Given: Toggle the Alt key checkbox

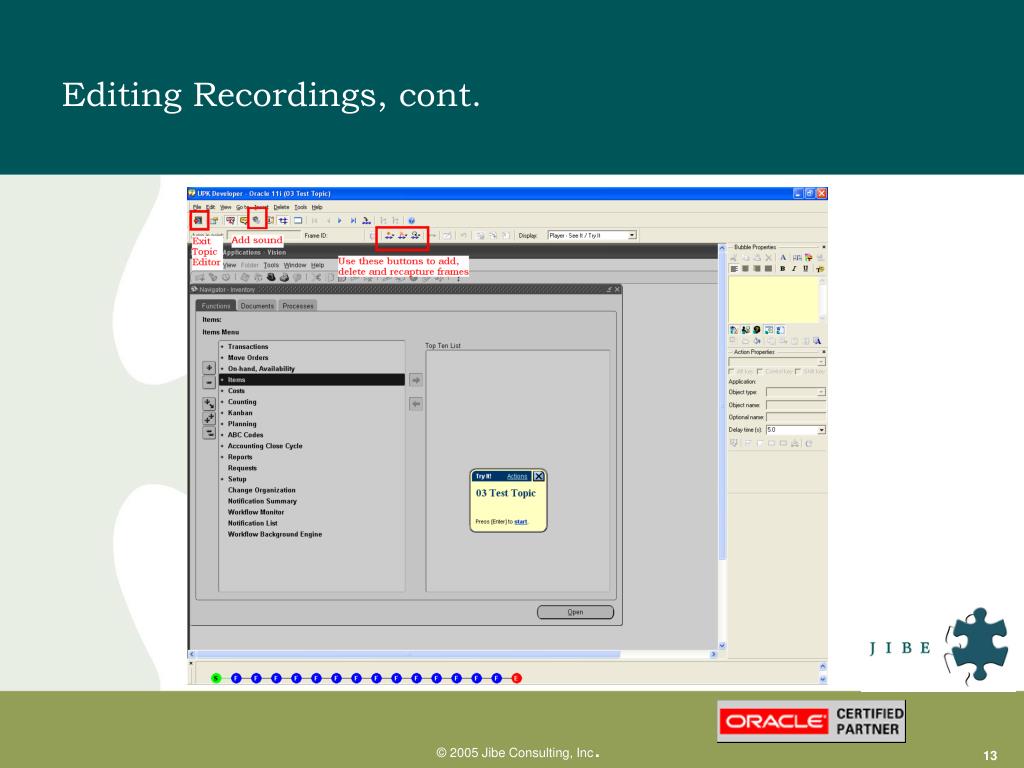Looking at the screenshot, I should (x=731, y=372).
